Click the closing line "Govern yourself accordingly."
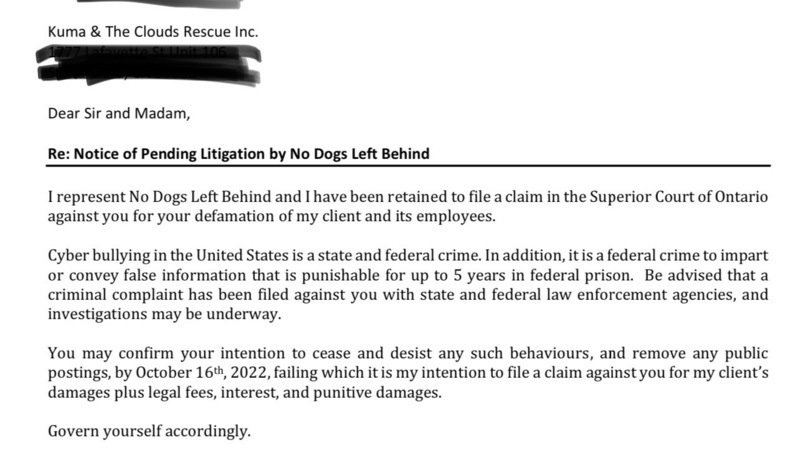 click(150, 432)
